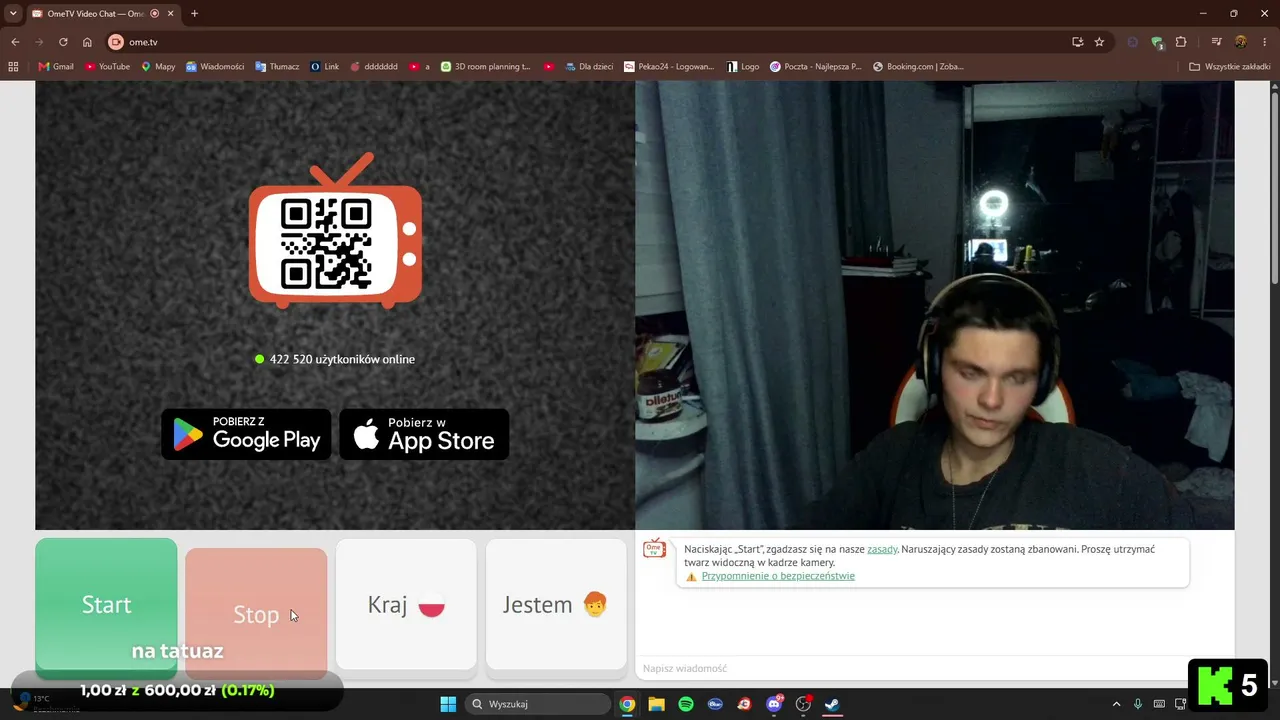
Task: Open the Kraj country selector
Action: tap(406, 604)
